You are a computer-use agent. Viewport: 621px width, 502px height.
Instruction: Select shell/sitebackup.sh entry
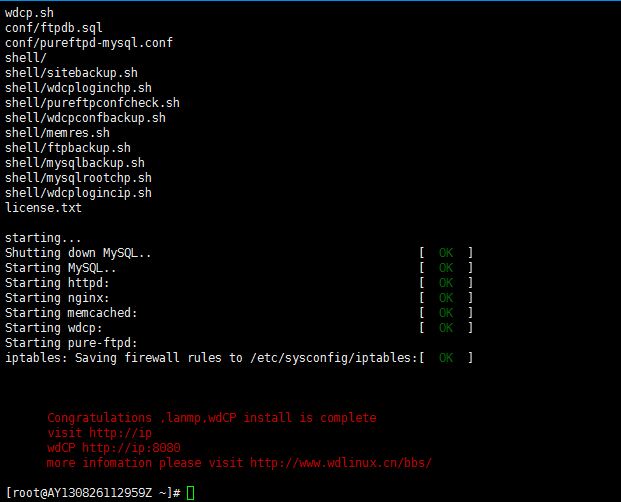[71, 73]
